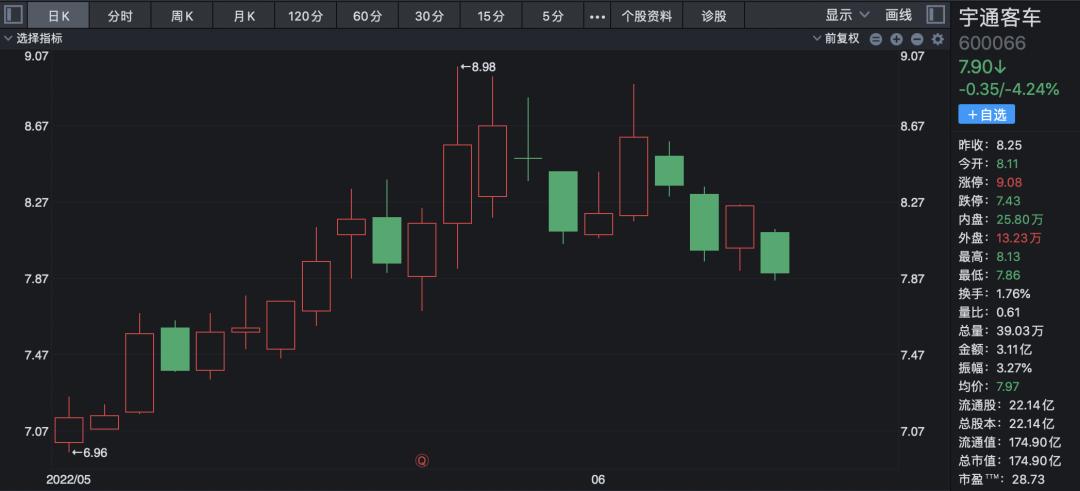Toggle the left sidebar panel icon
The image size is (1080, 491).
click(12, 15)
